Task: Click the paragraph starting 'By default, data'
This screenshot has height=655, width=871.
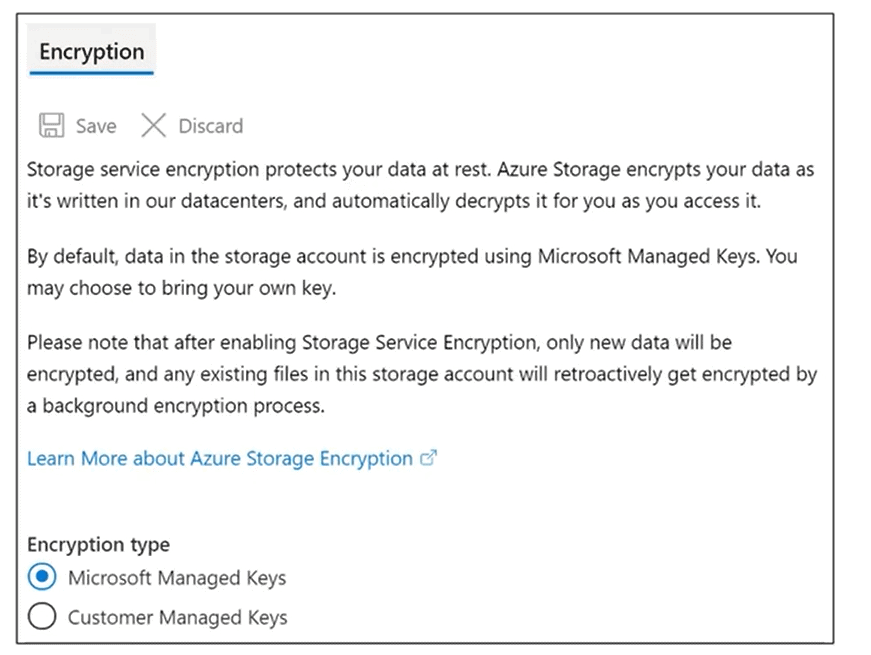Action: coord(411,271)
